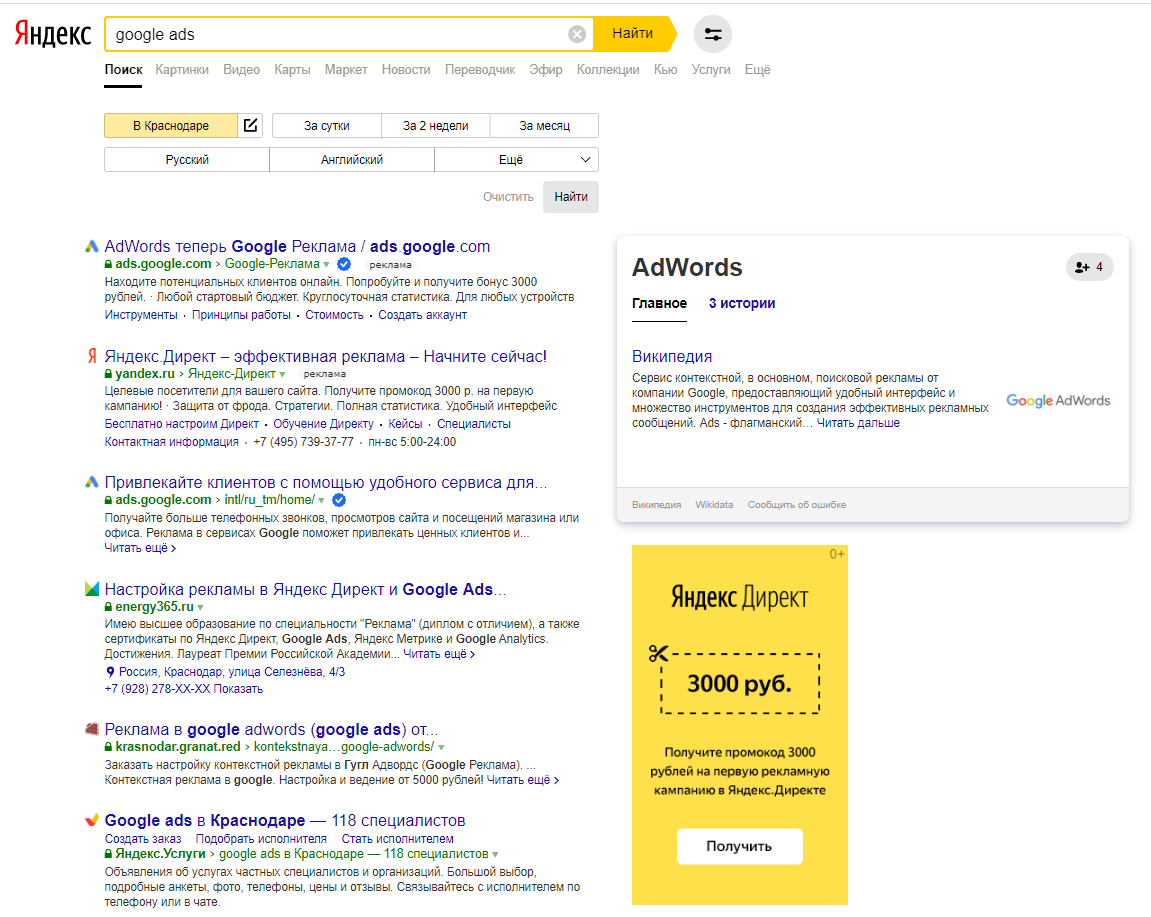This screenshot has width=1151, height=917.
Task: Select the За сутки time filter
Action: pos(327,126)
